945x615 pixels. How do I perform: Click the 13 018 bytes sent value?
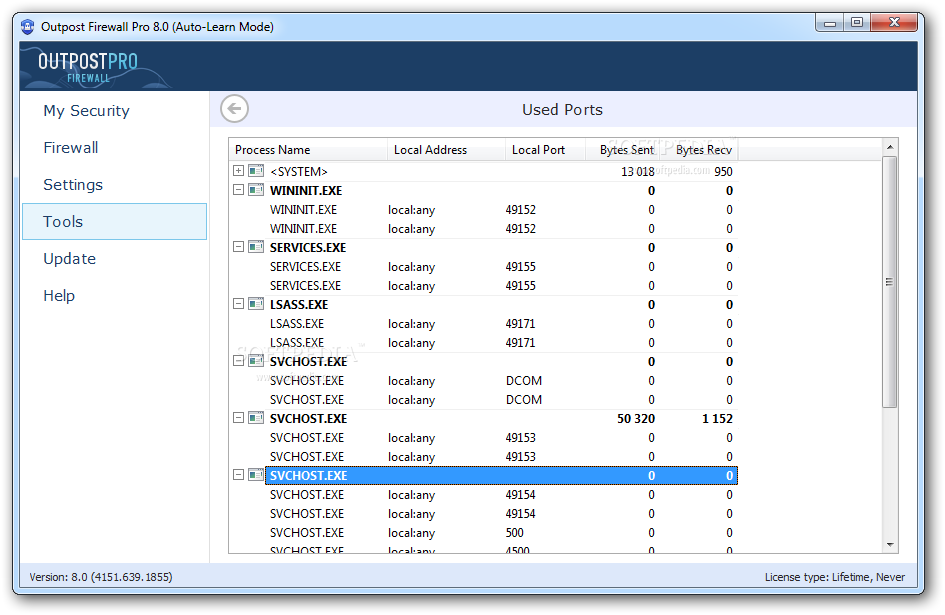638,171
